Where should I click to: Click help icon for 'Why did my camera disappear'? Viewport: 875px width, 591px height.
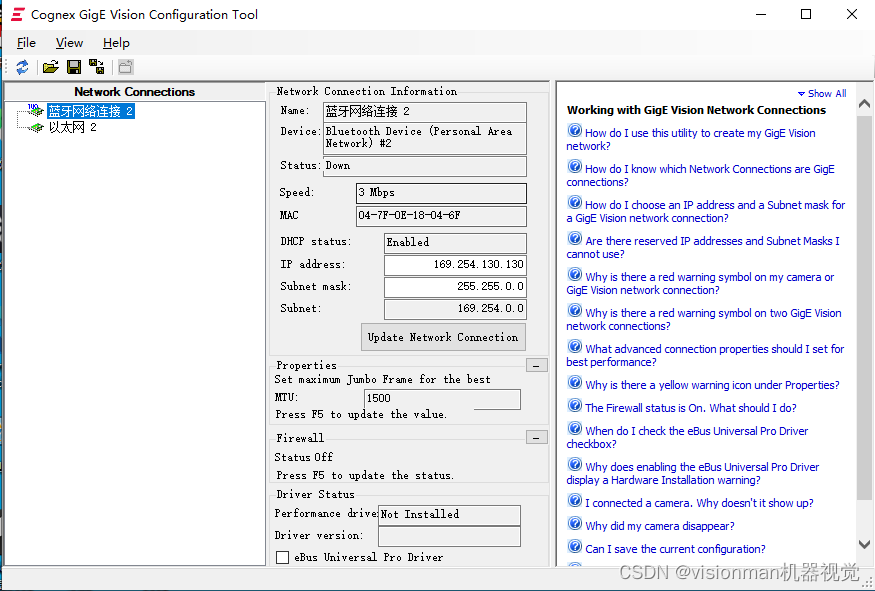coord(575,523)
